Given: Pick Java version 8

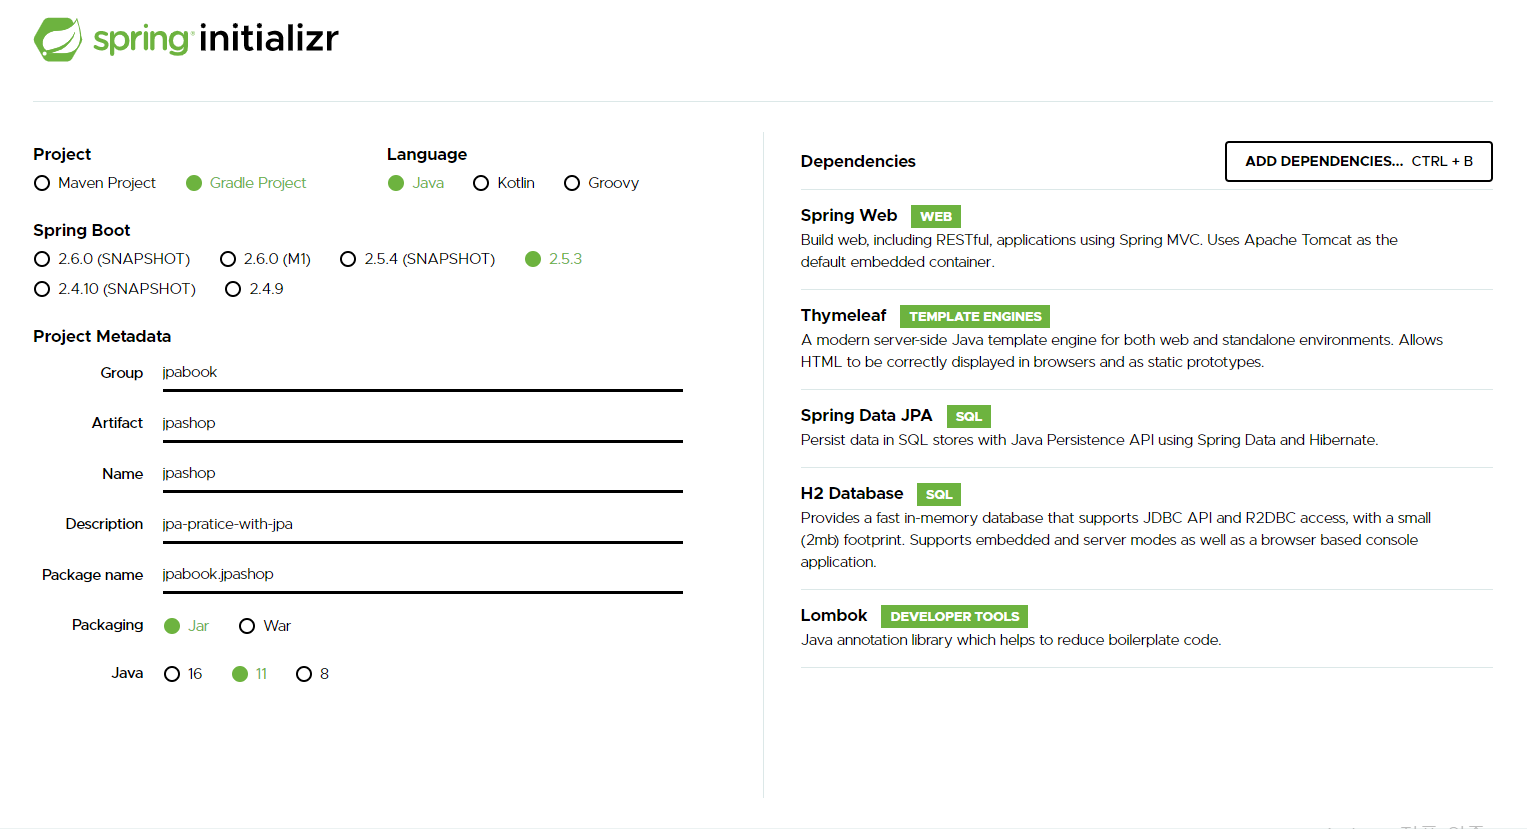Looking at the screenshot, I should (x=312, y=674).
